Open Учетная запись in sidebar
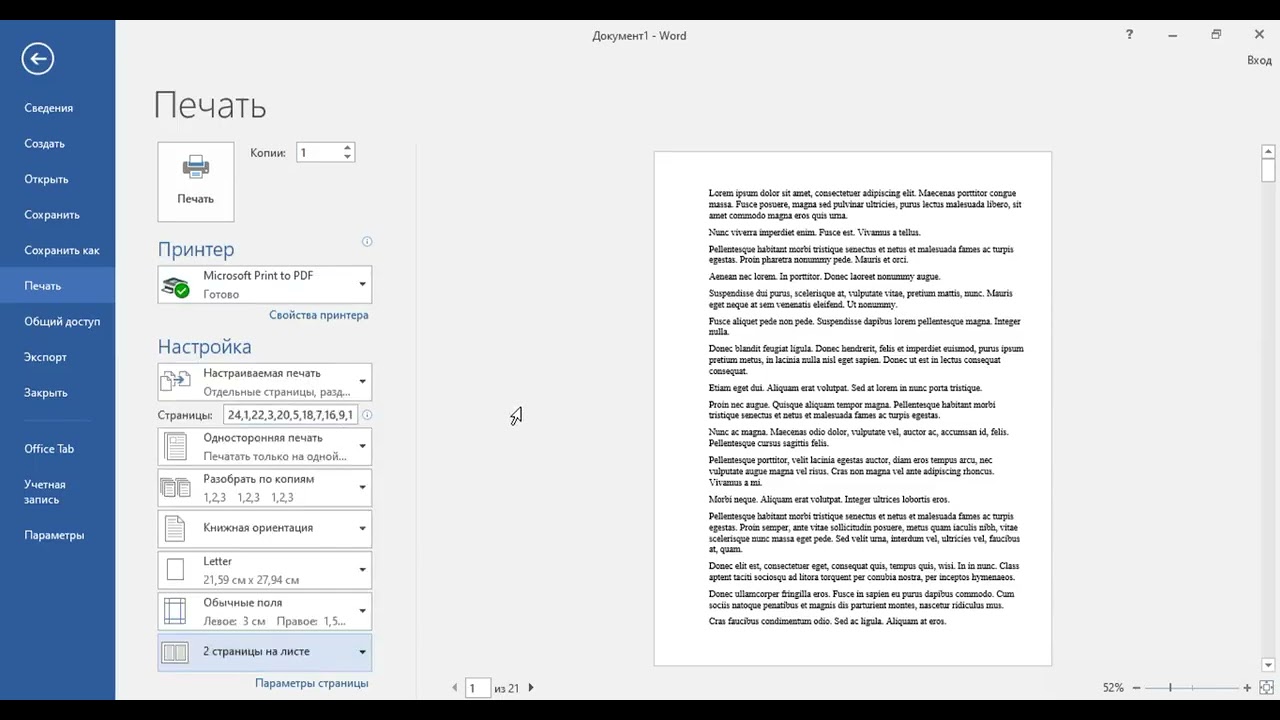 tap(57, 492)
